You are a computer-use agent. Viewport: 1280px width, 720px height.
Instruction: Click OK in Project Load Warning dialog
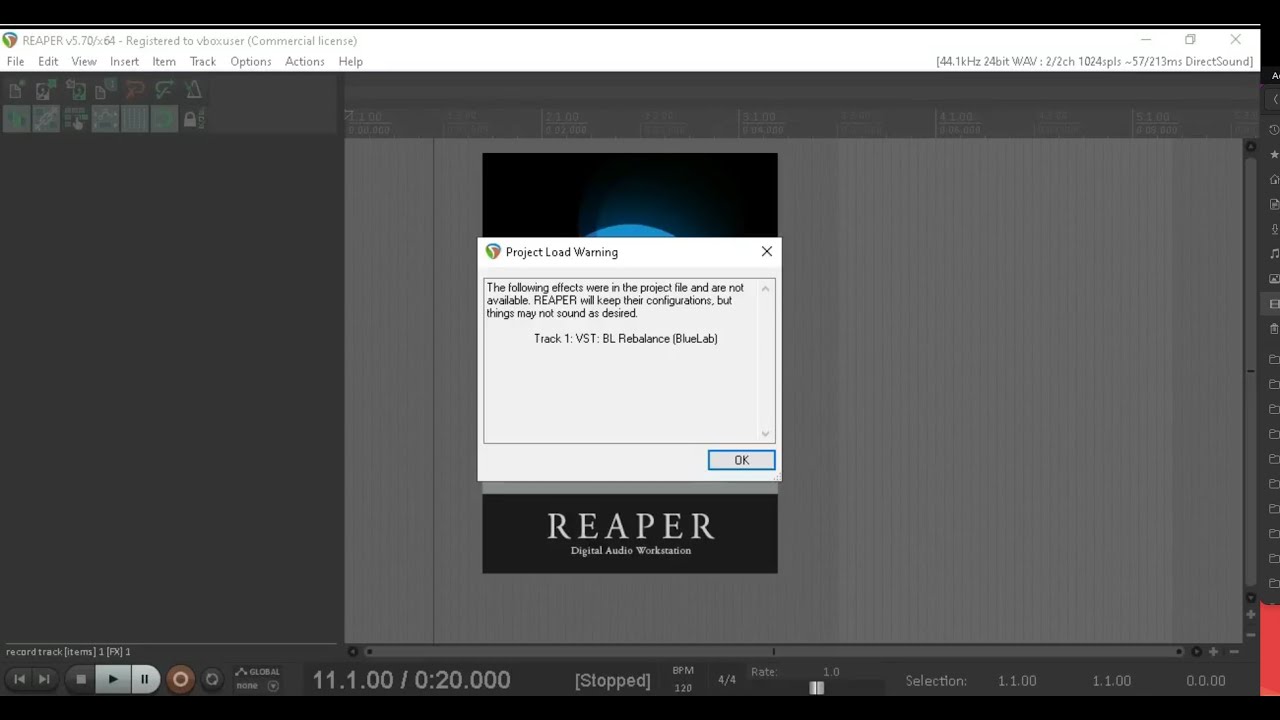(741, 460)
